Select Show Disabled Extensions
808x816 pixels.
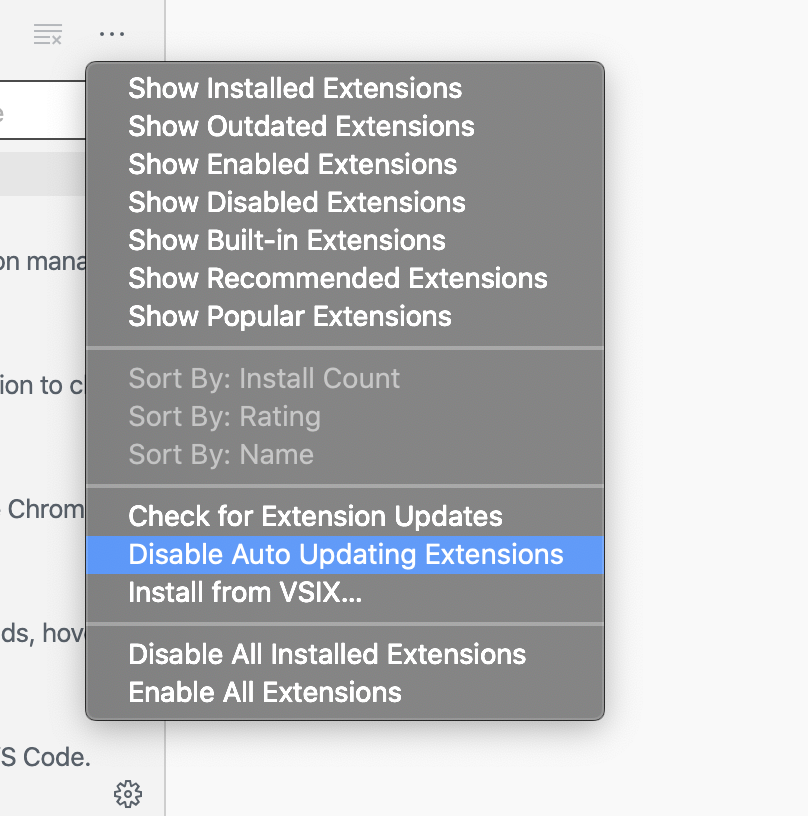(x=296, y=202)
